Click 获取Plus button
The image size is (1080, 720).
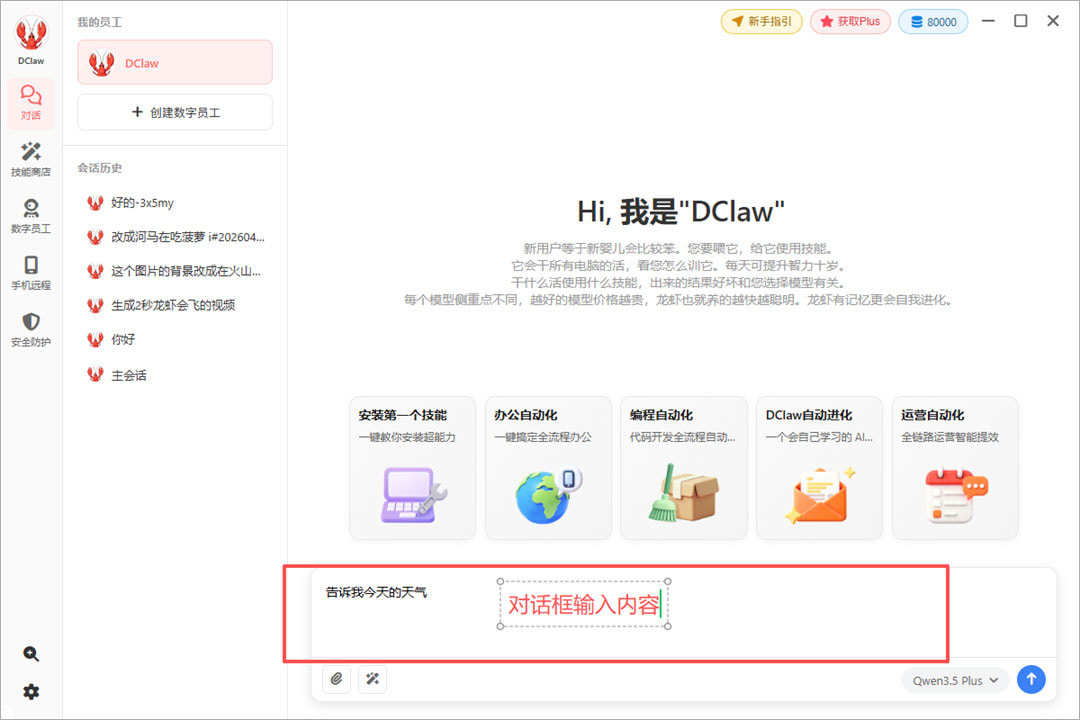tap(850, 21)
